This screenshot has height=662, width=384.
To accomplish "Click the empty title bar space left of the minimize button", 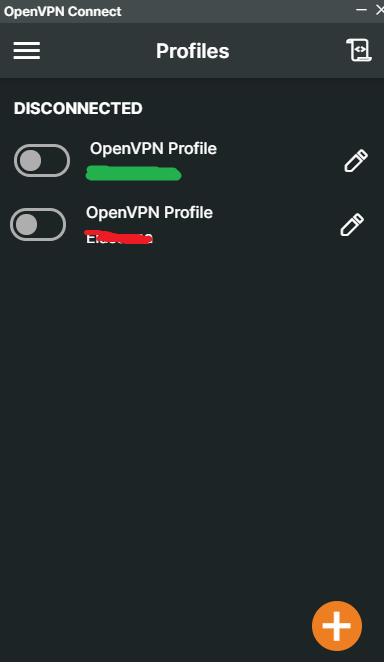I will 236,11.
